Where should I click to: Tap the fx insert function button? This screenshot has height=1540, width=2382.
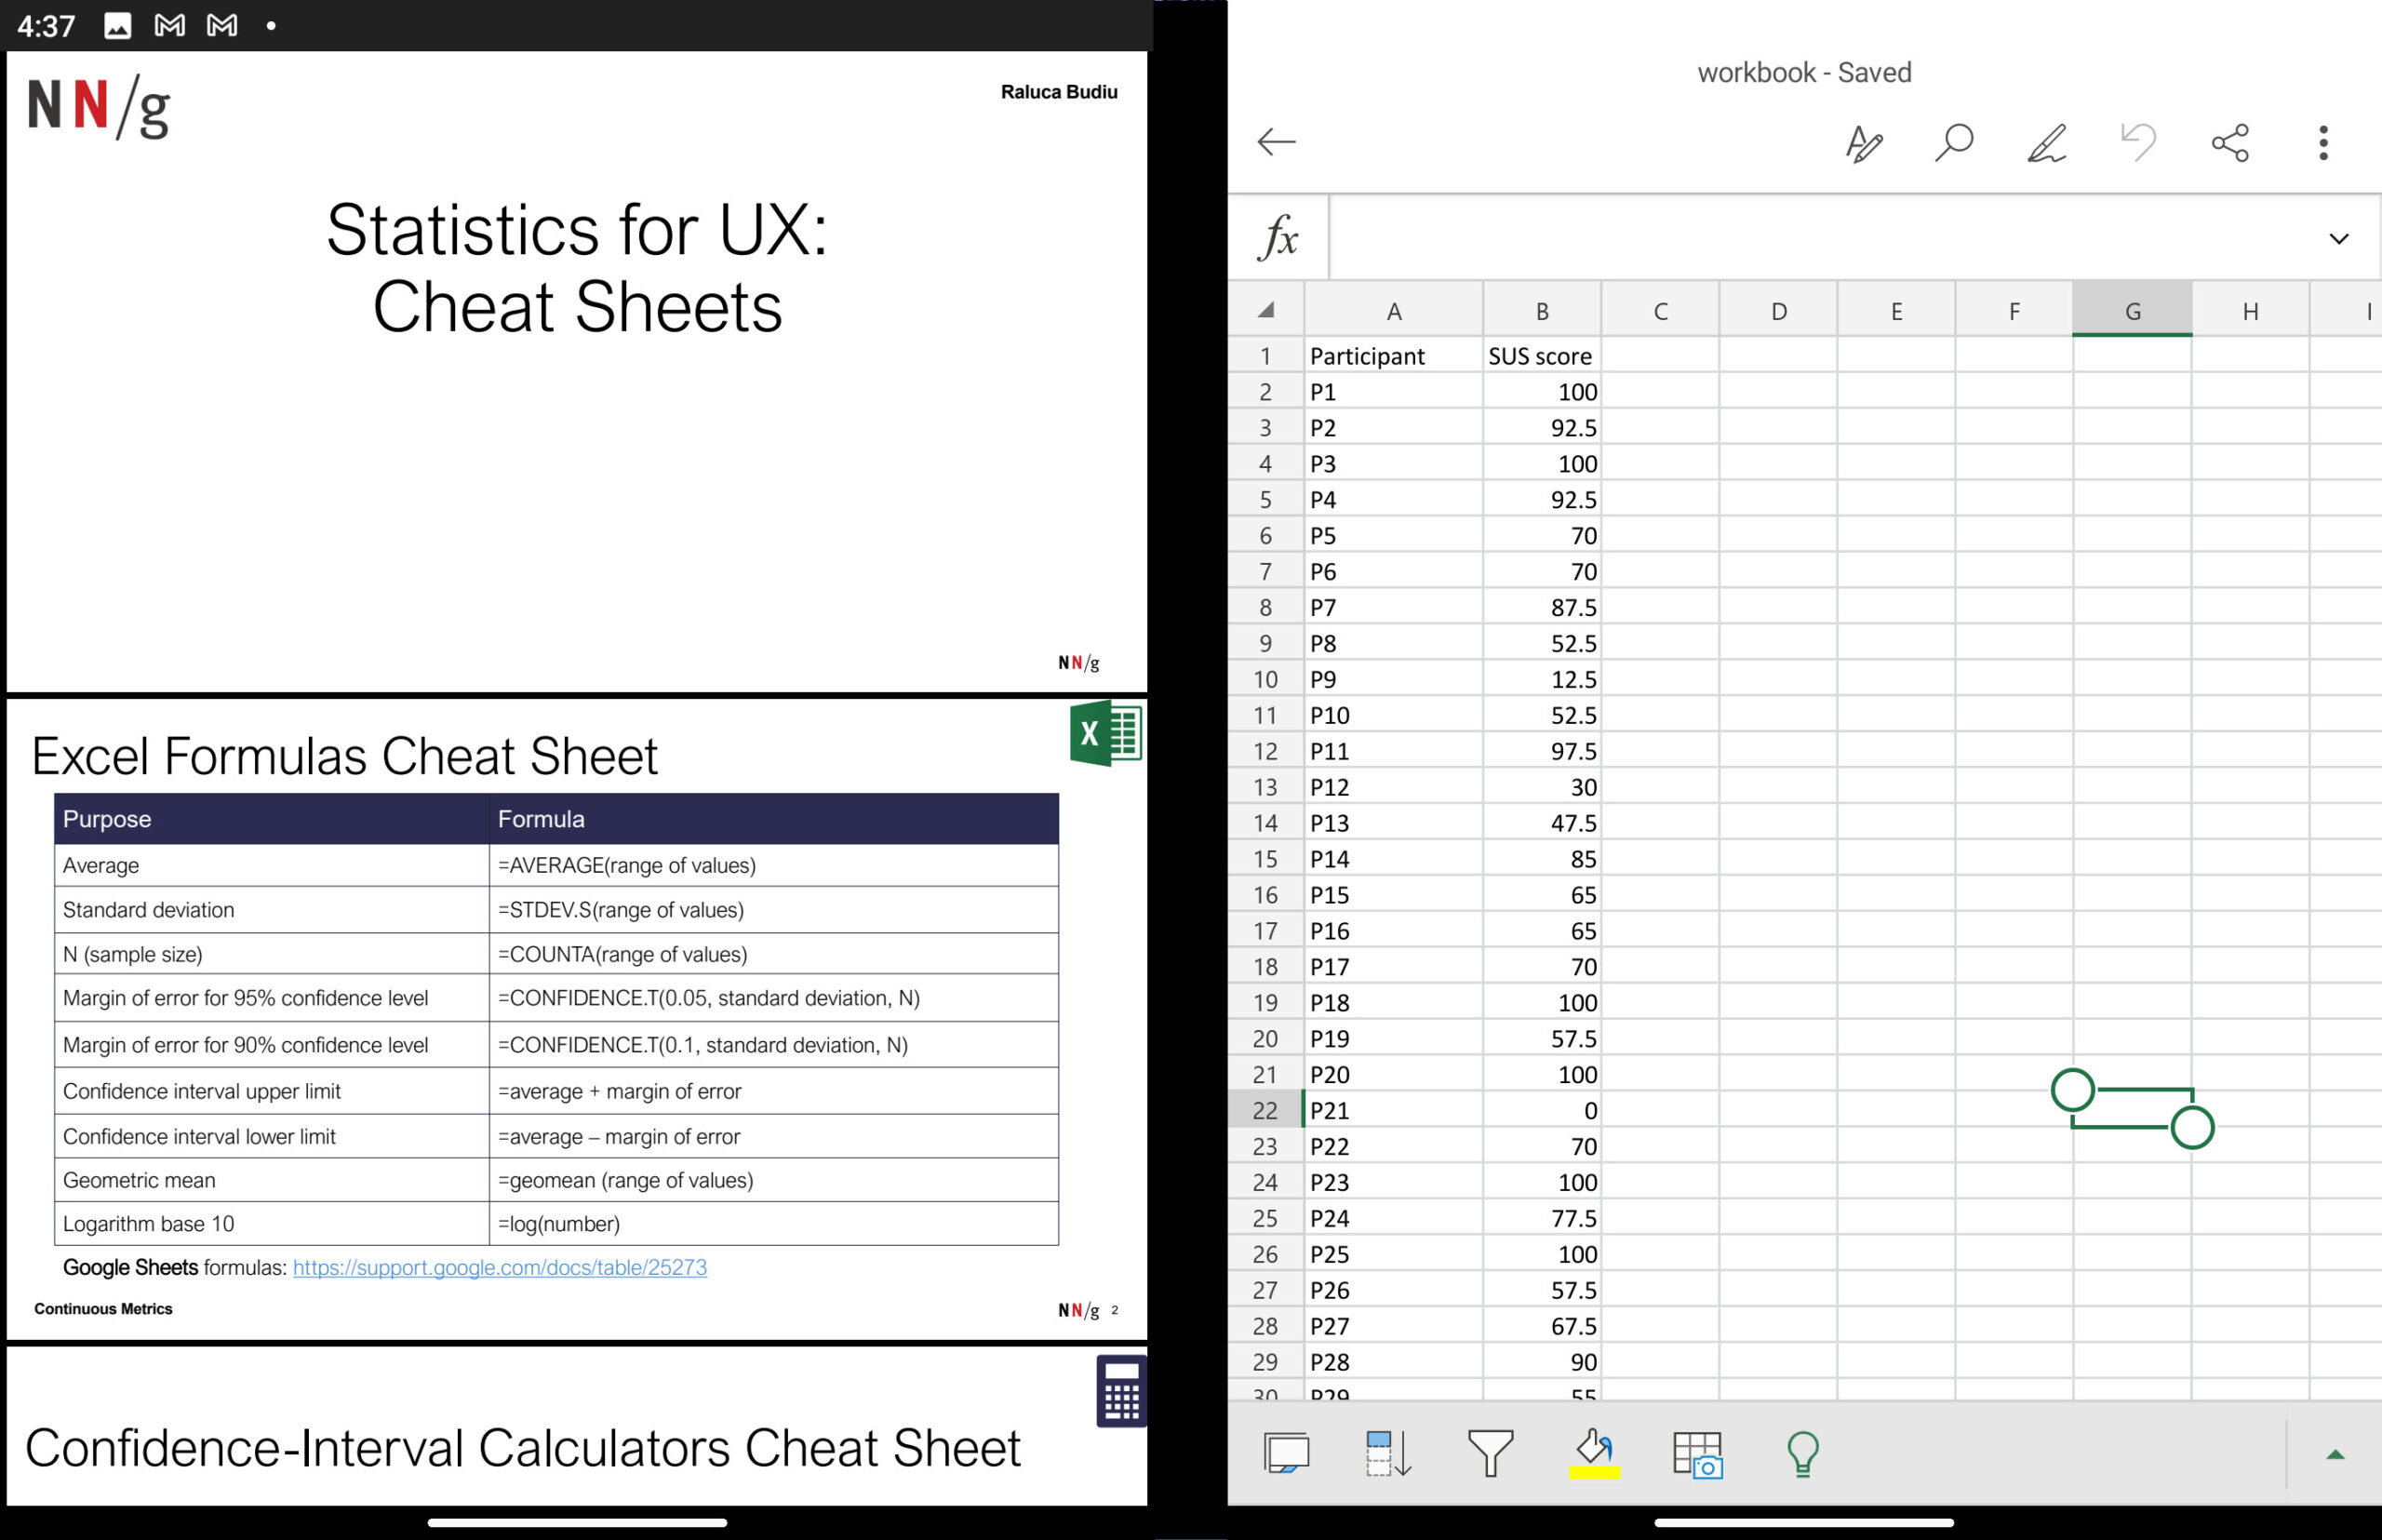1279,238
